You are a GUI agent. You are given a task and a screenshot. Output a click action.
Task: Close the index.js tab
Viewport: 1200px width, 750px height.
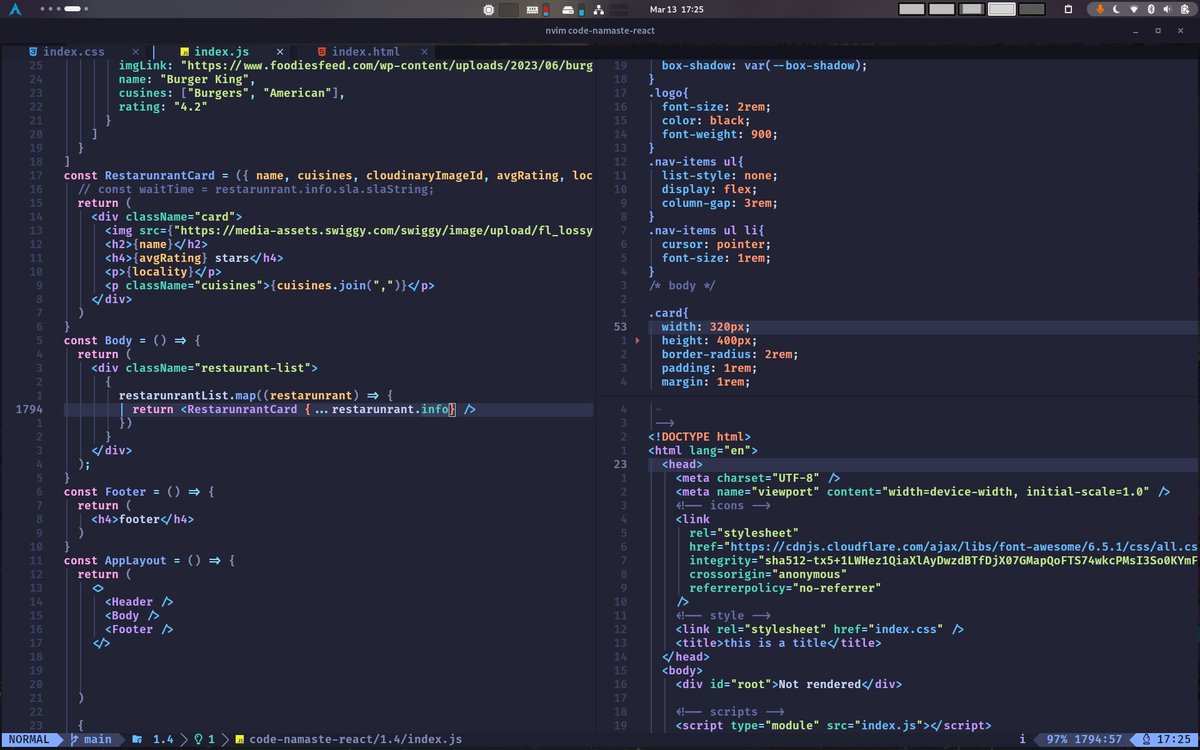coord(280,51)
